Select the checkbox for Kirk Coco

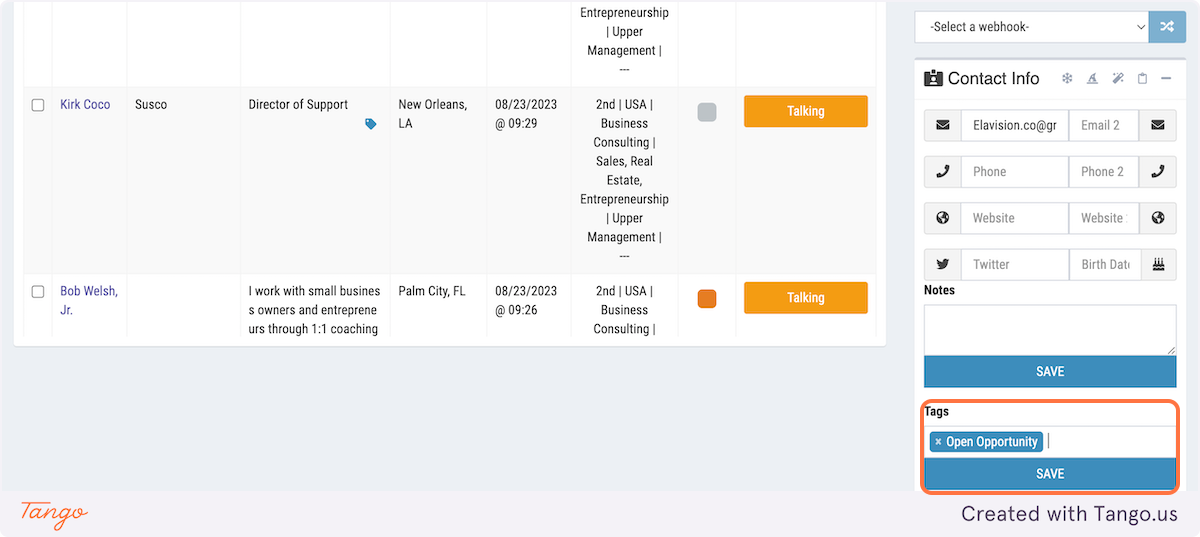click(38, 105)
